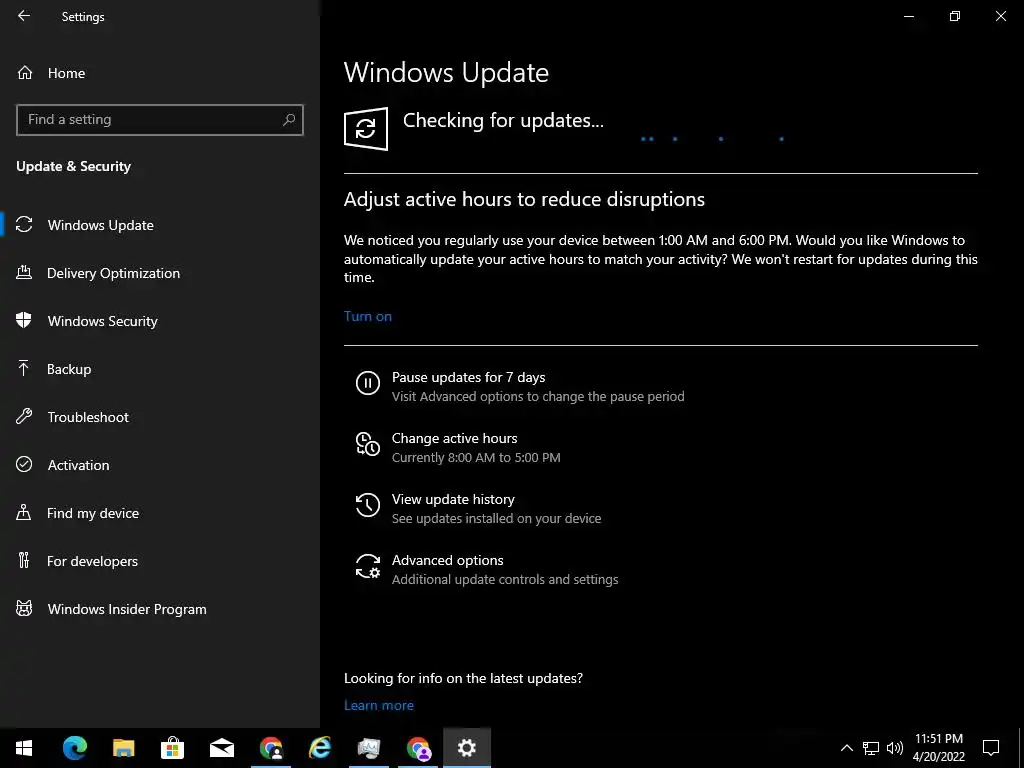Open Windows Security page
The height and width of the screenshot is (768, 1024).
point(160,321)
